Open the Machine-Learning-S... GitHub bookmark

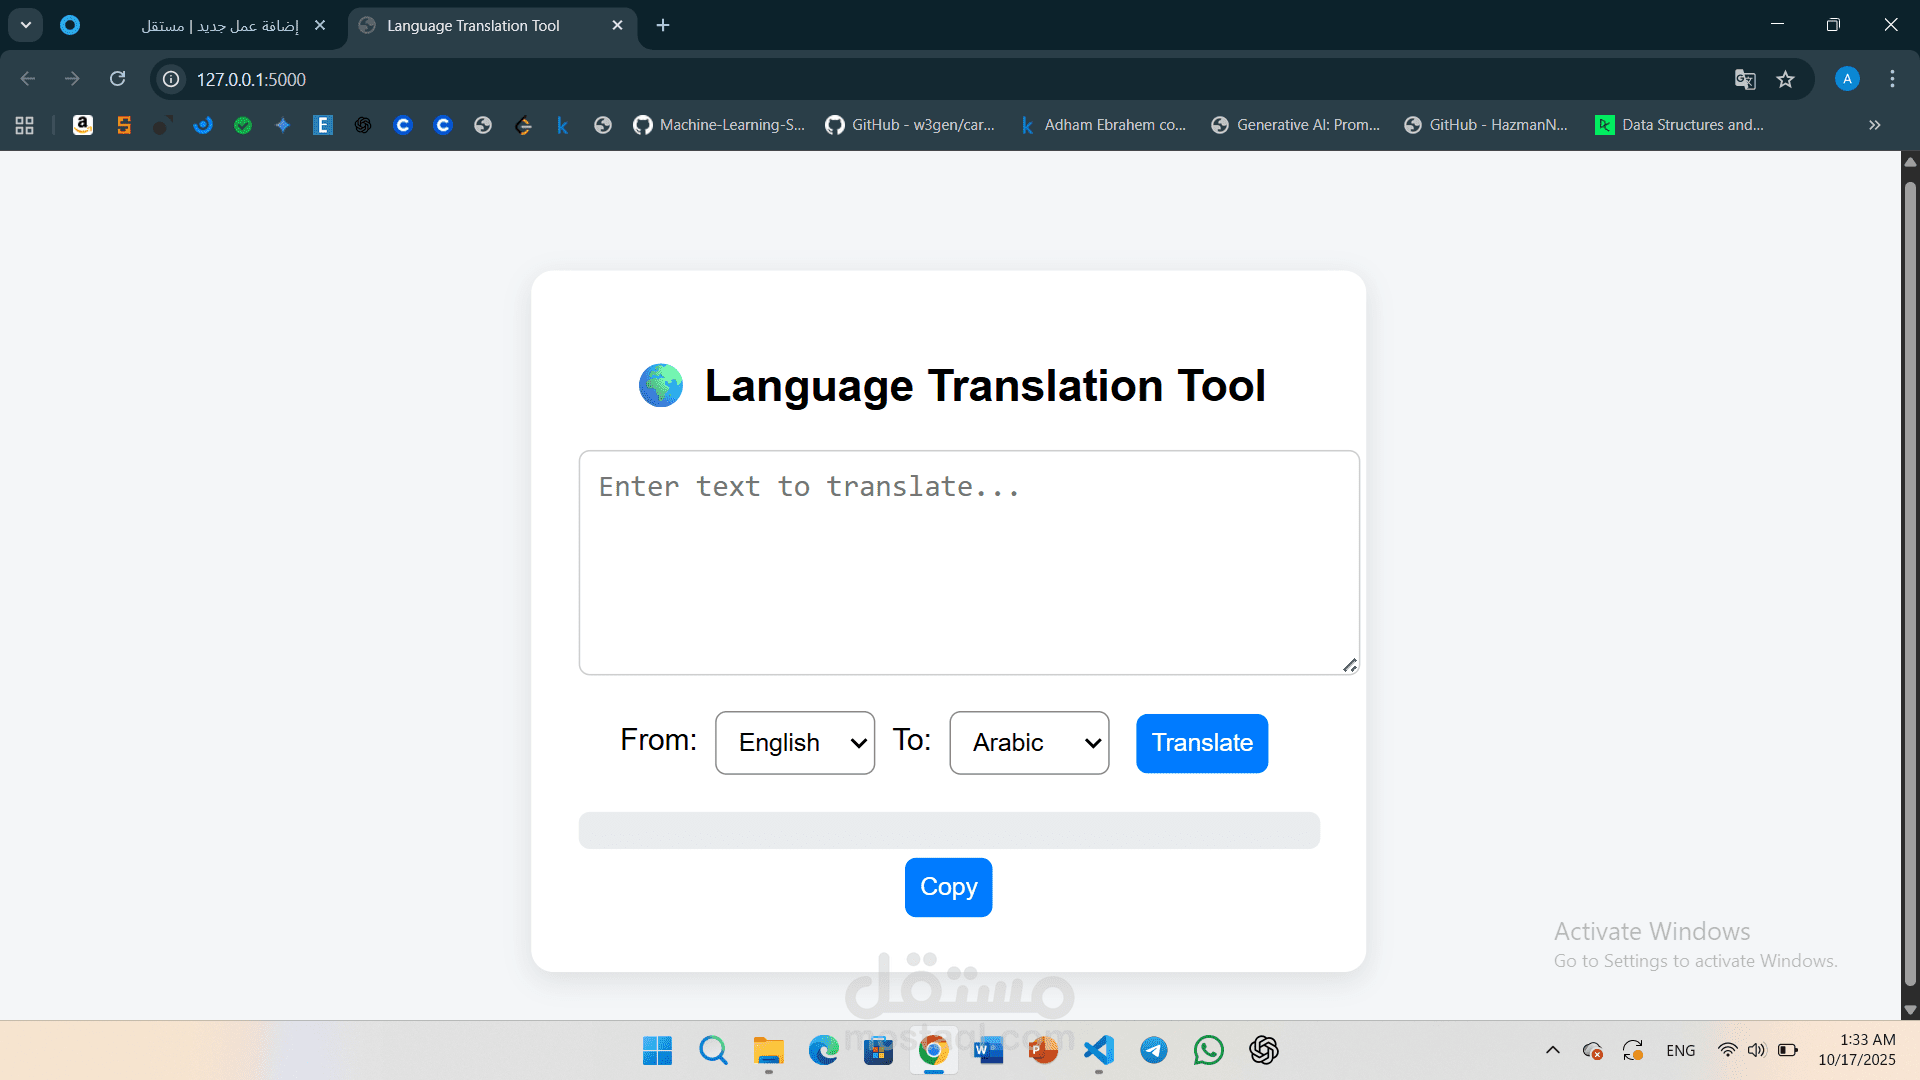(x=719, y=125)
